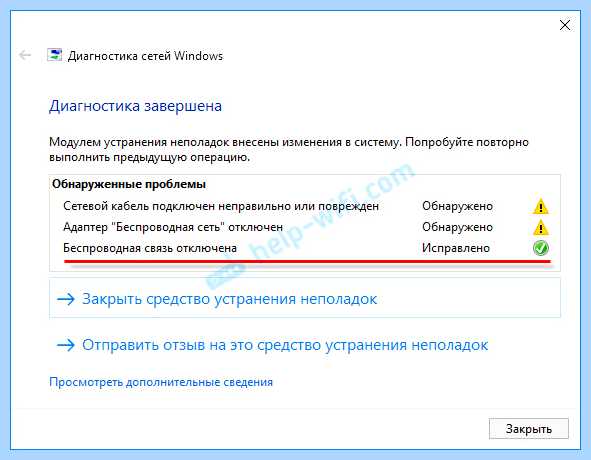Select row "Беспроводная связь отключена"
The height and width of the screenshot is (460, 591).
point(305,248)
